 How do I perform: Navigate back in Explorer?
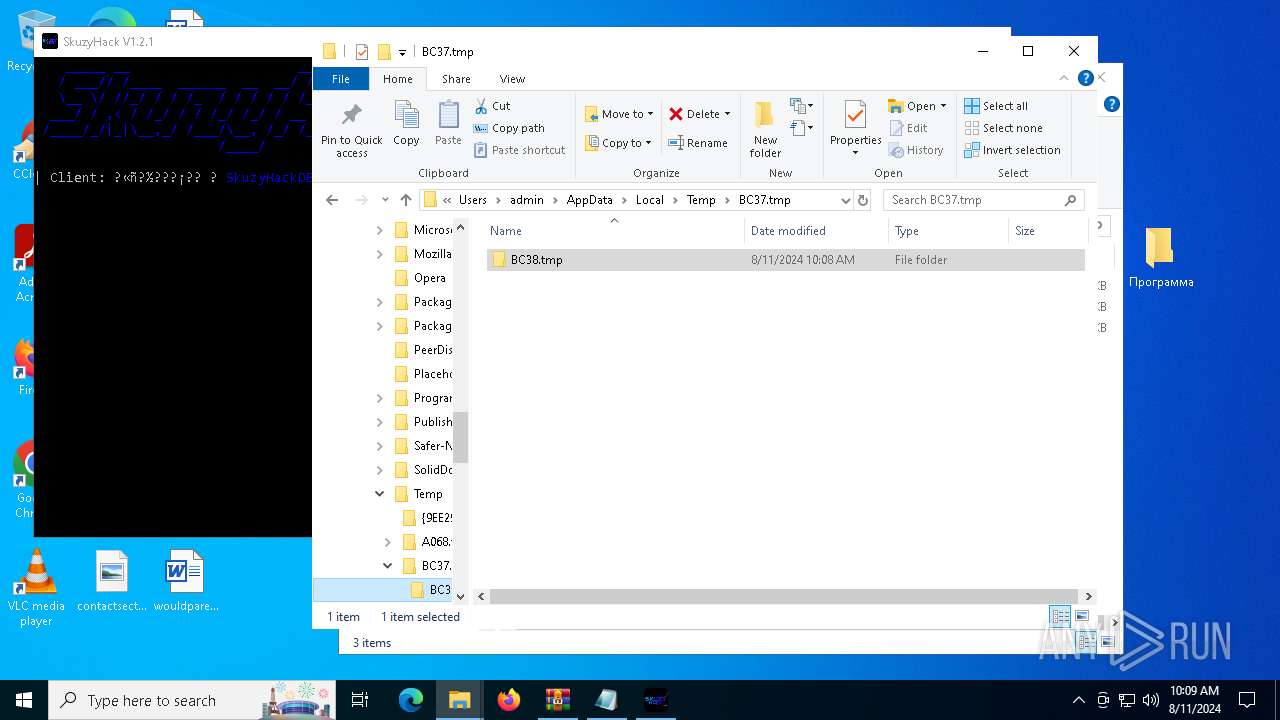(x=333, y=200)
